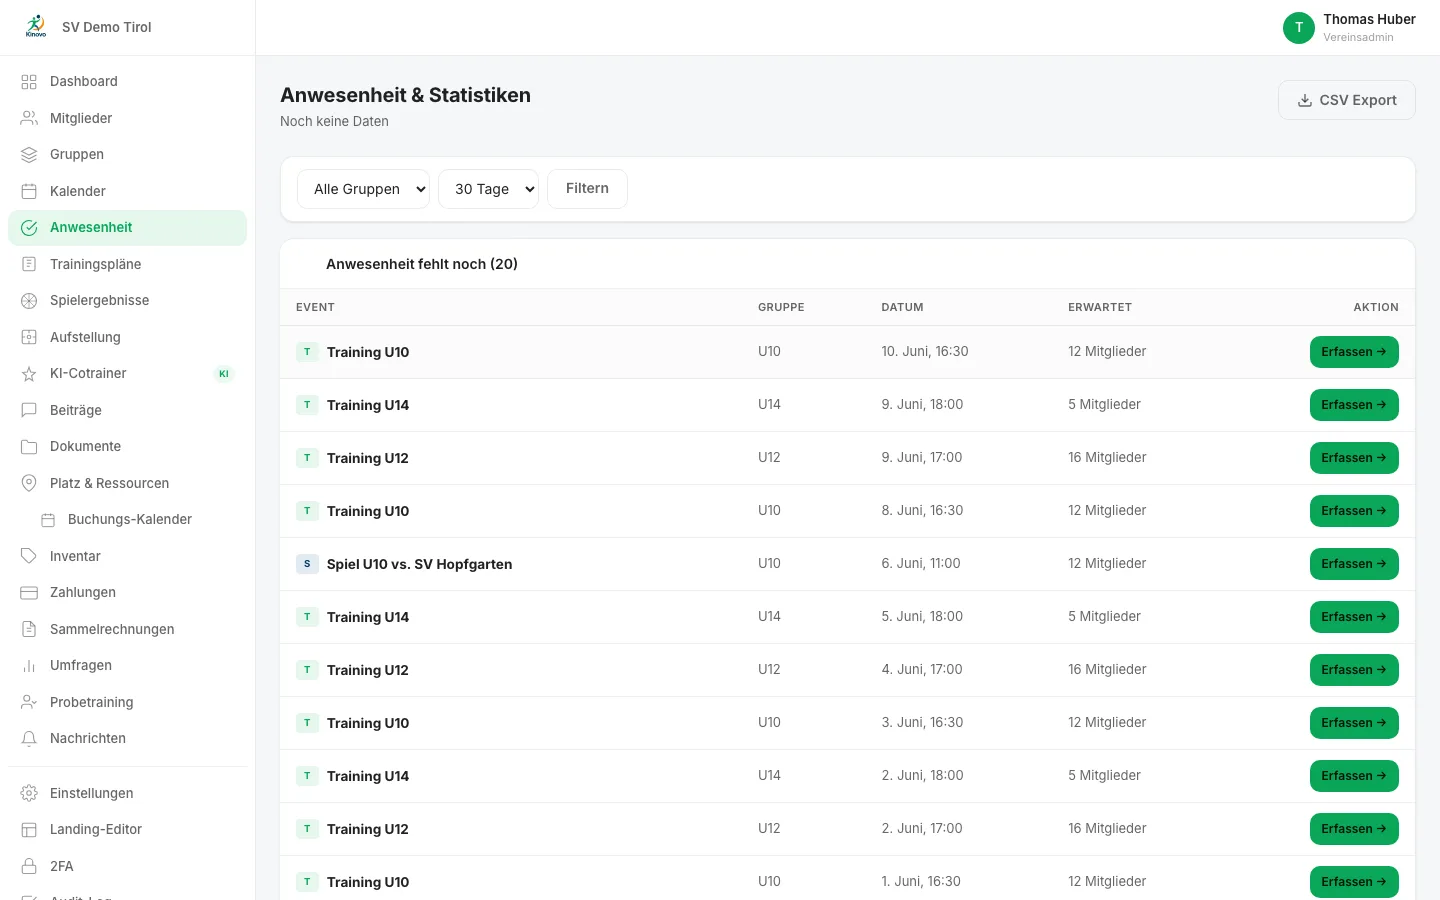The image size is (1440, 900).
Task: Open the Anwesenheit menu item
Action: [127, 228]
